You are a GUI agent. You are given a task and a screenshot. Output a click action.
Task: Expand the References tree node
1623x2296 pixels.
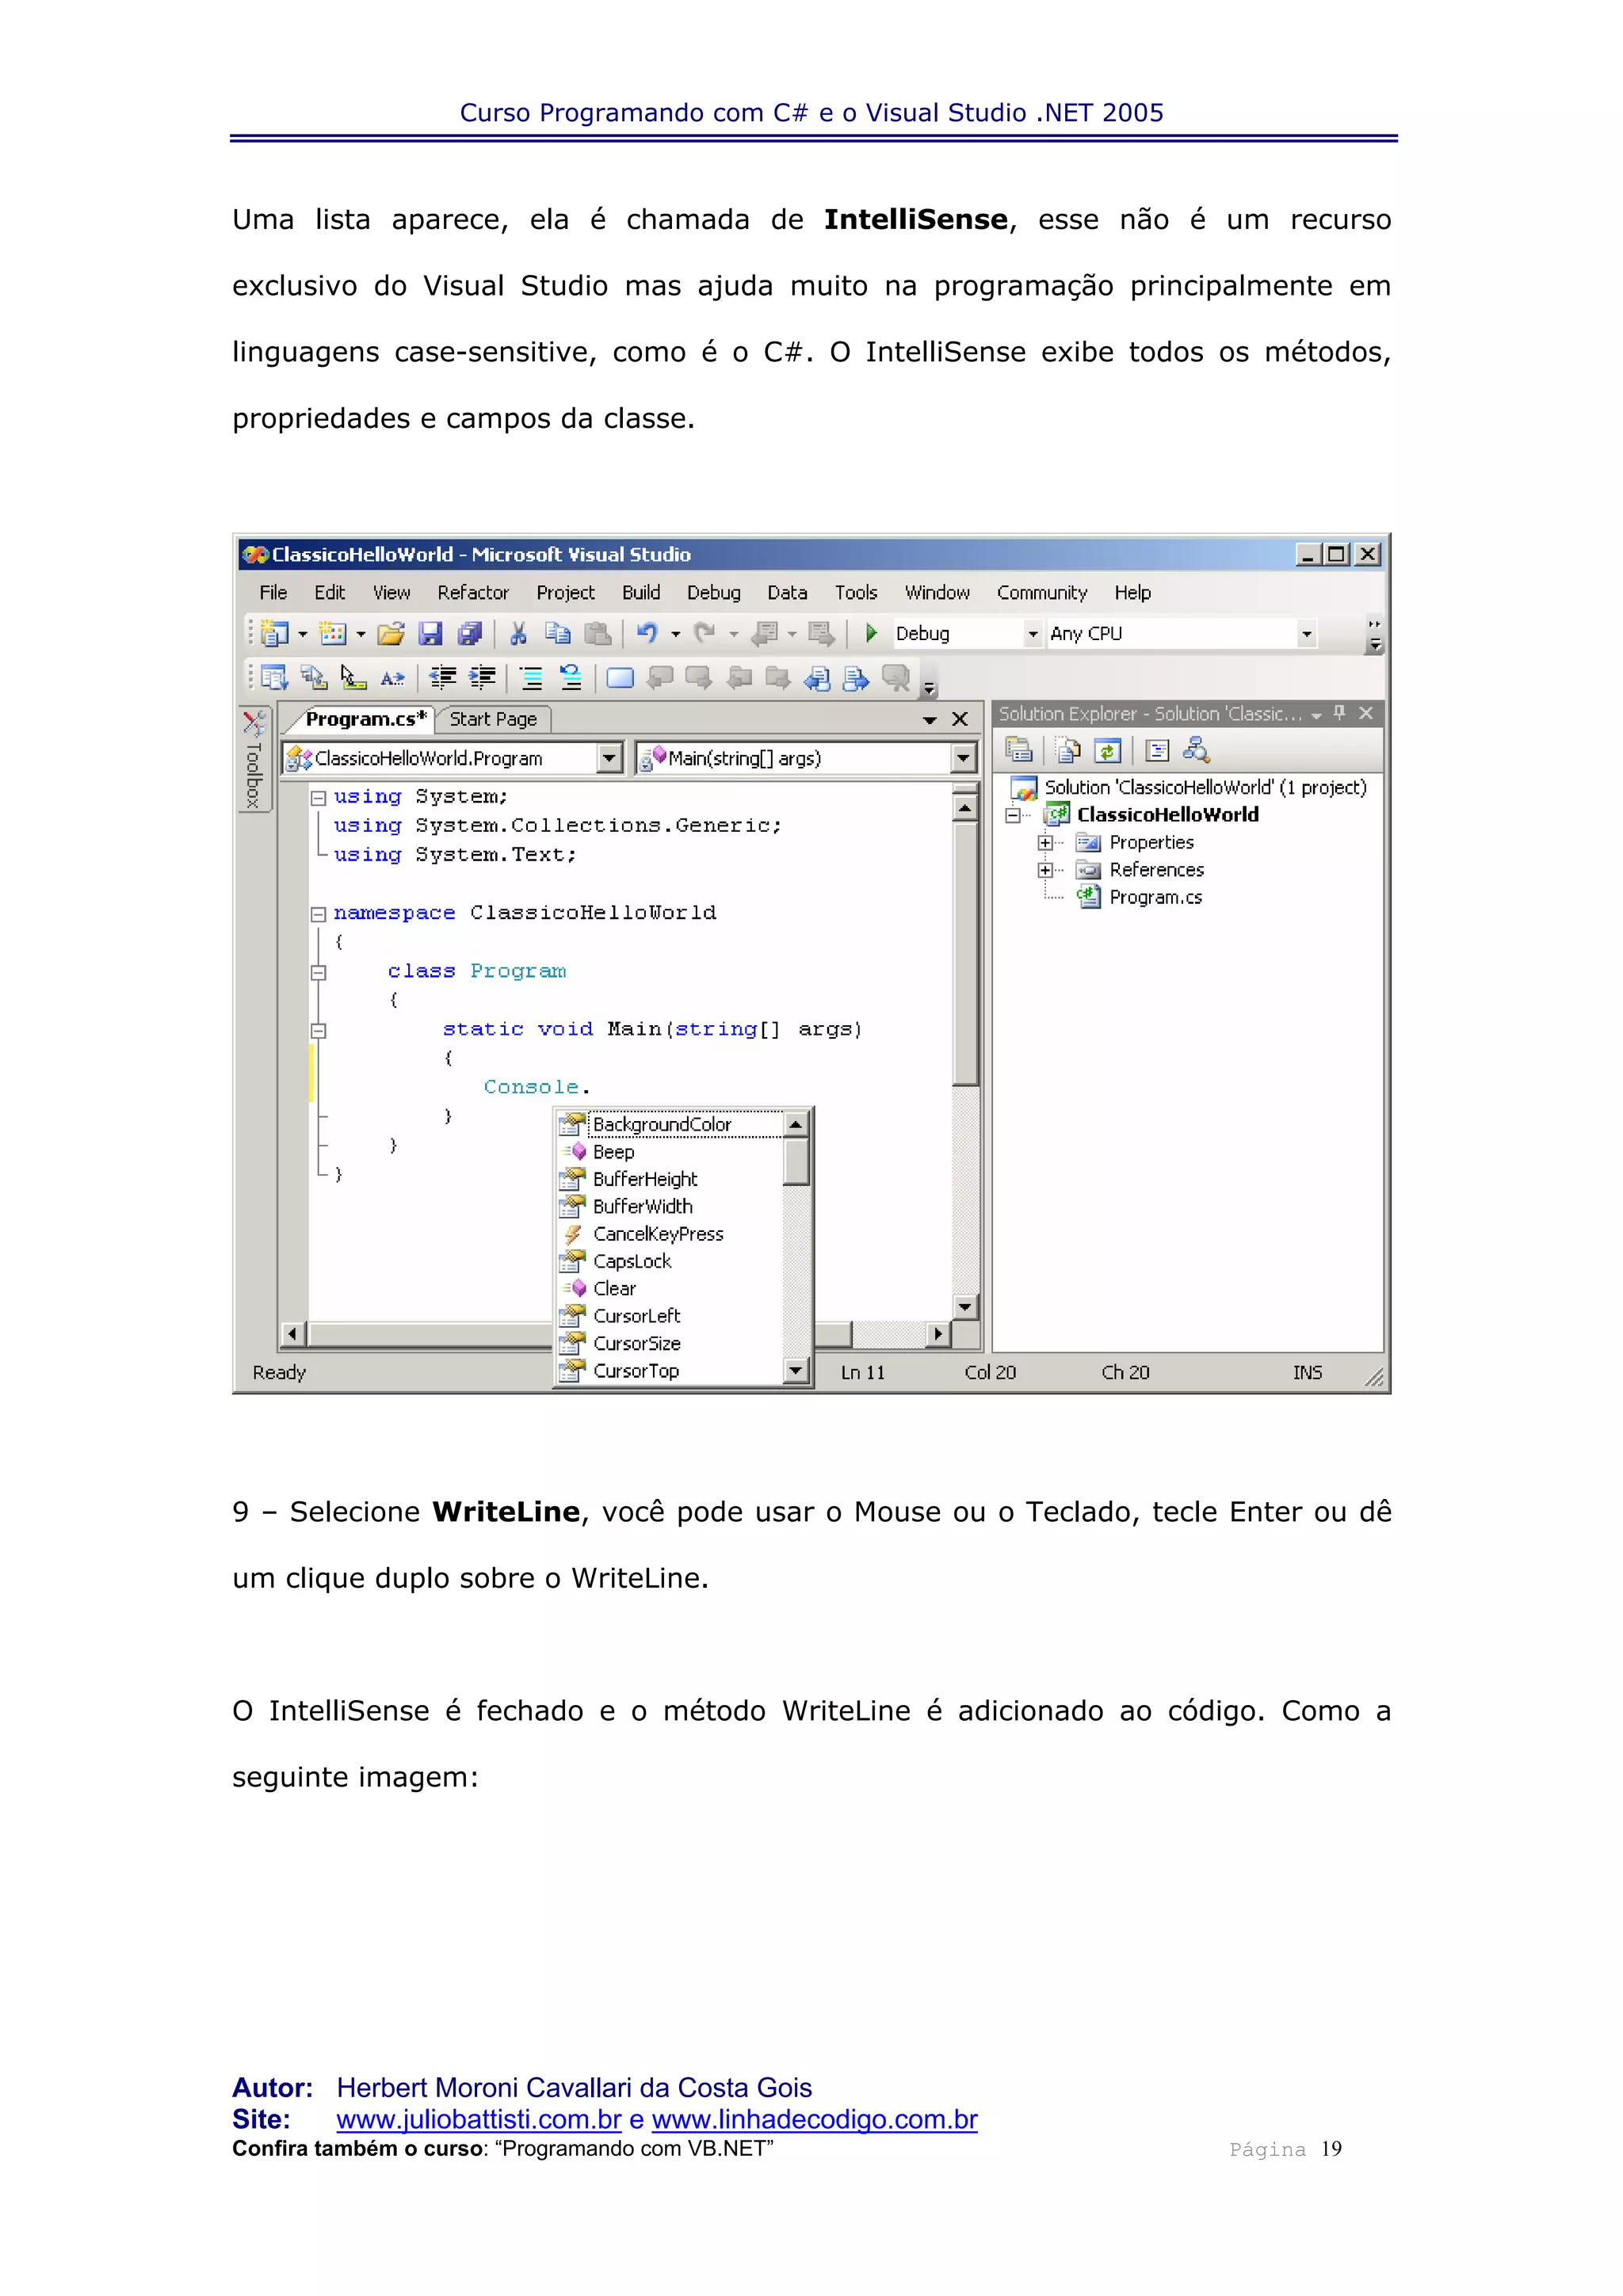[1045, 870]
